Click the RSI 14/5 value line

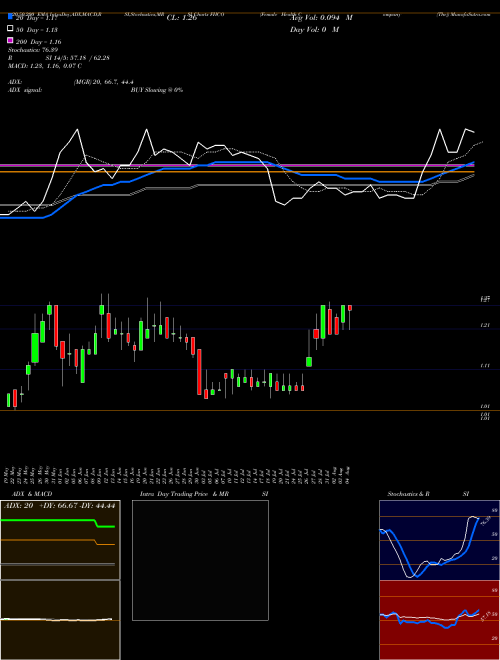[x=59, y=58]
